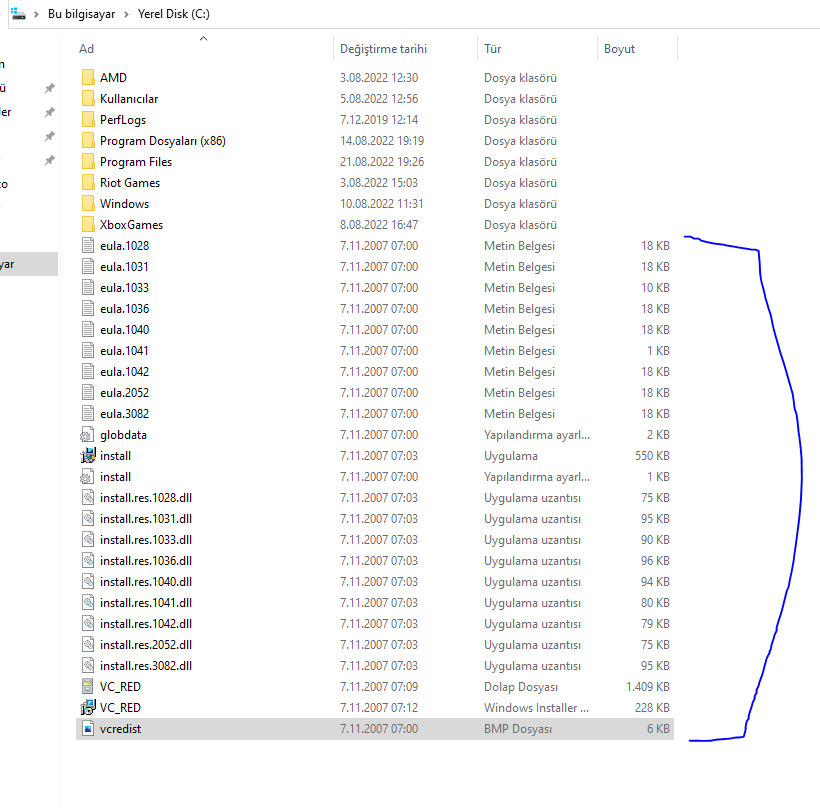Expand the chevron before Yerel Disk (C:)
The width and height of the screenshot is (820, 808).
point(127,14)
